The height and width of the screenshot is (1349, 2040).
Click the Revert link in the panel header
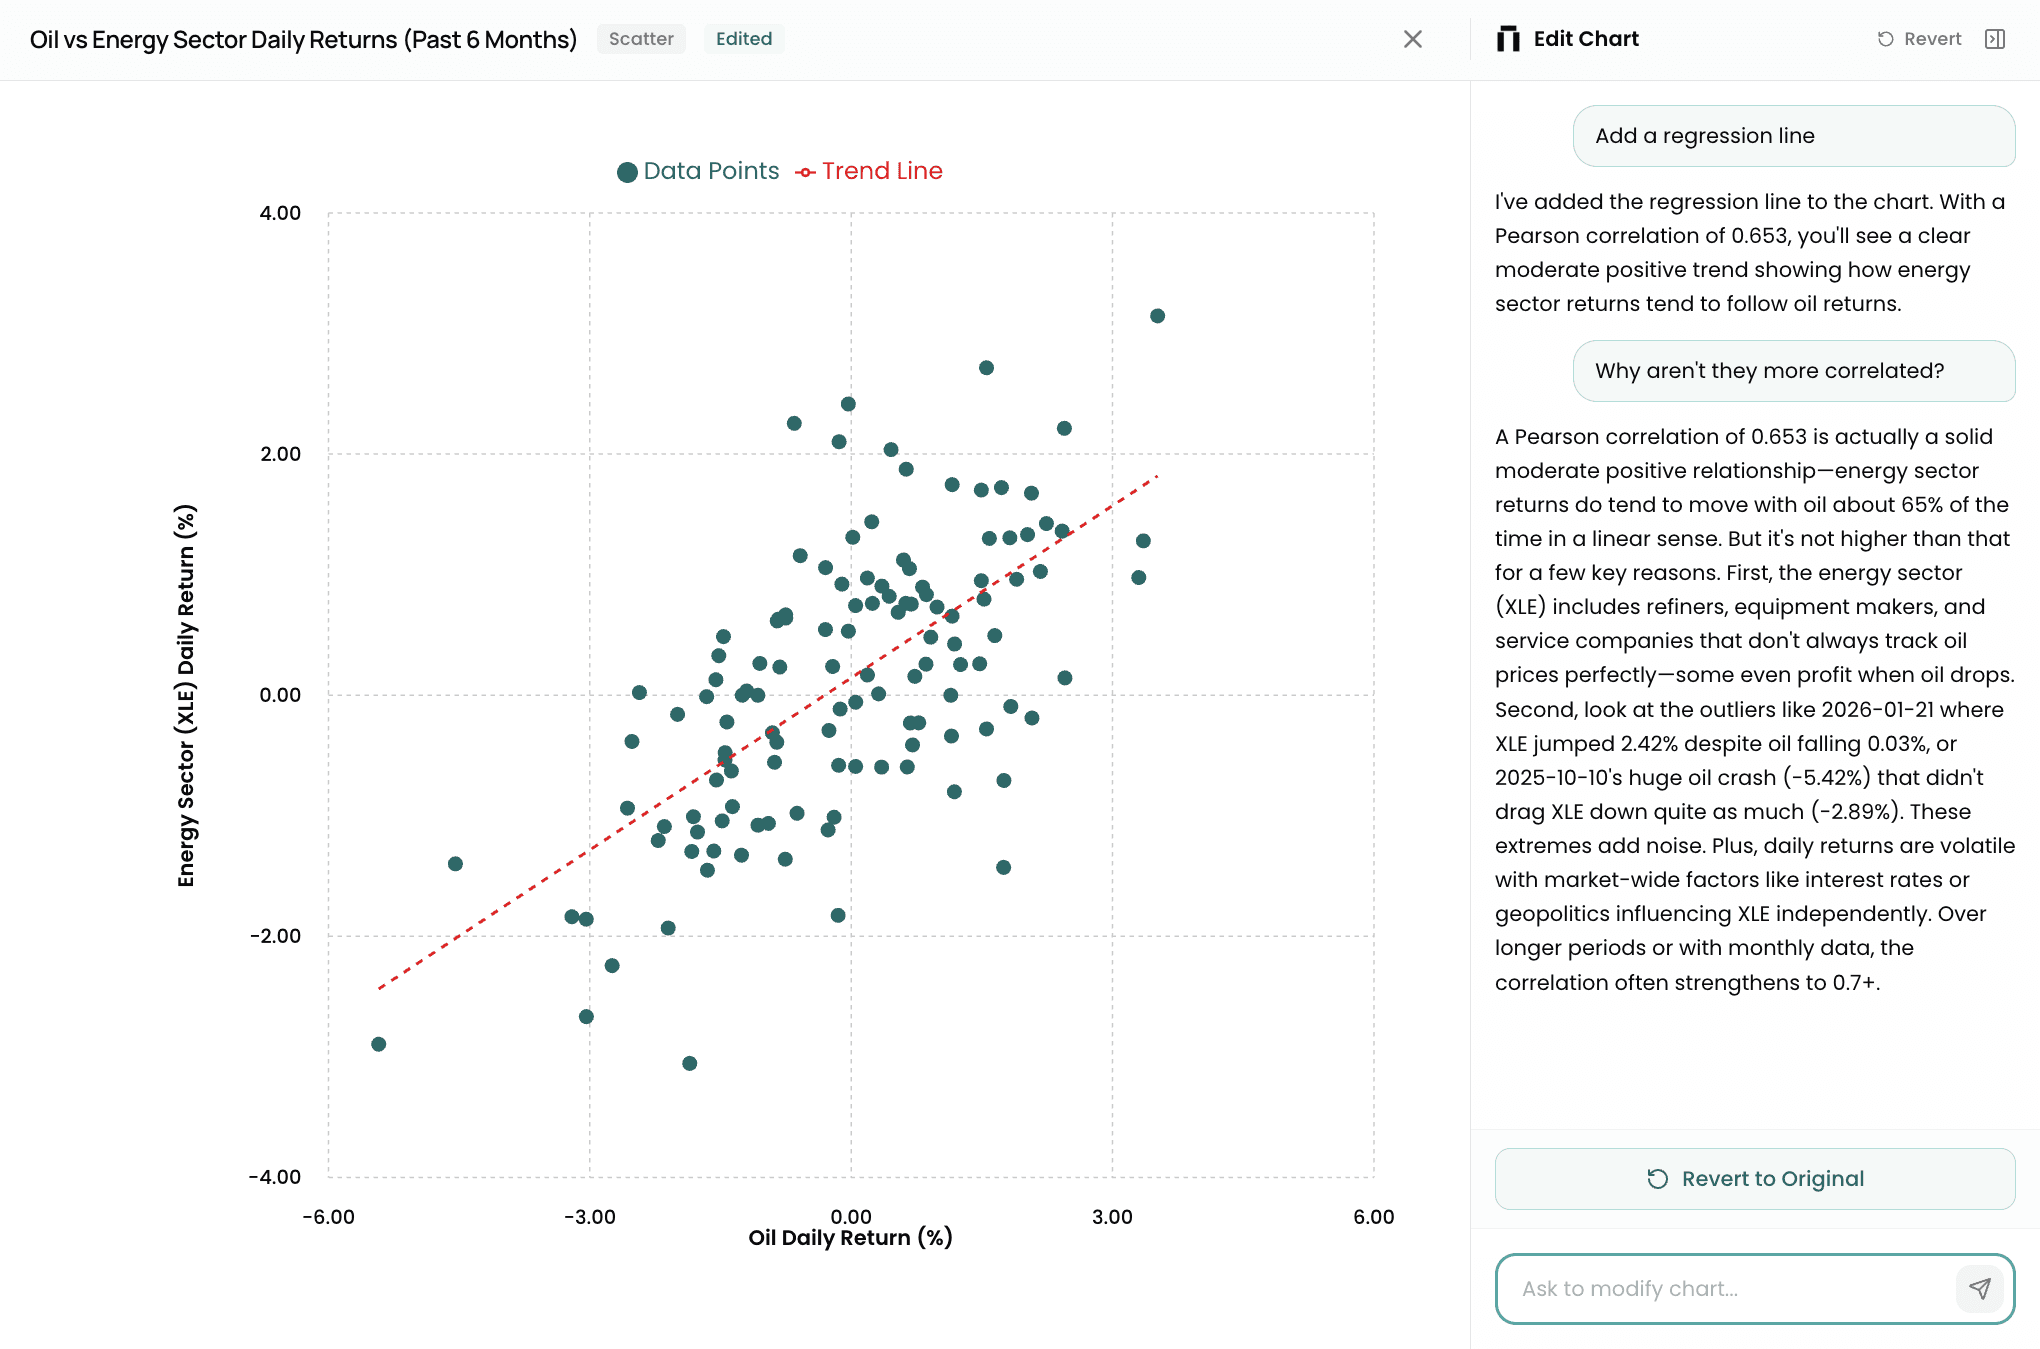tap(1932, 39)
